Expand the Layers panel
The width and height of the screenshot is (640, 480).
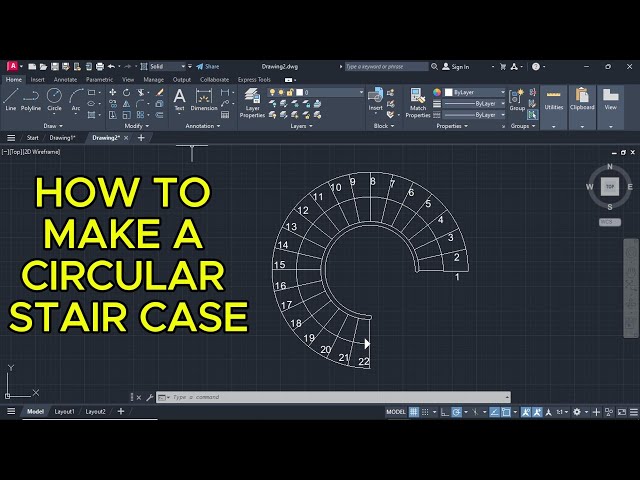coord(302,126)
